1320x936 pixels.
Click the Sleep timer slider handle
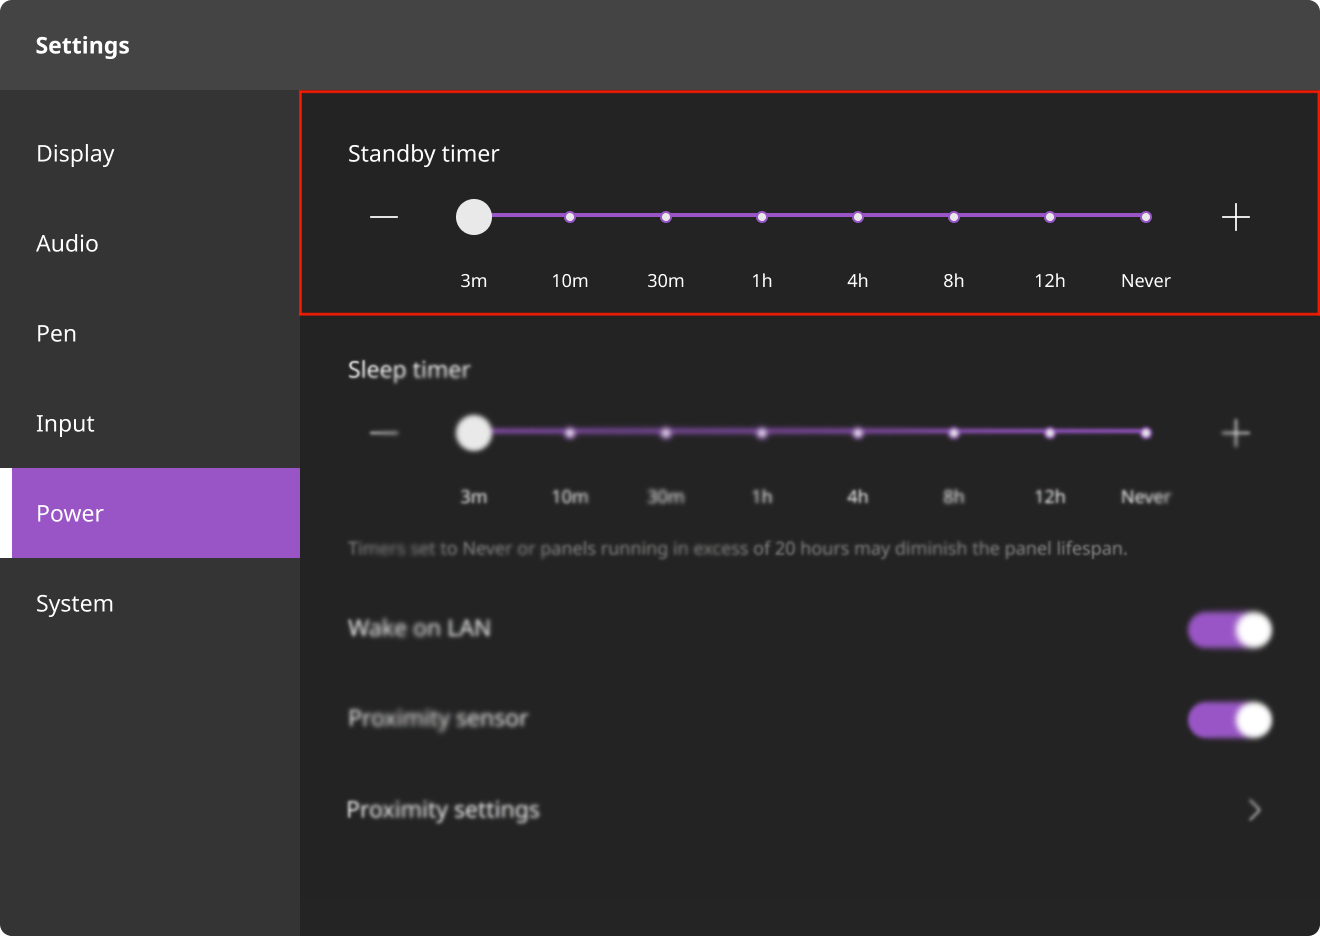pyautogui.click(x=474, y=433)
